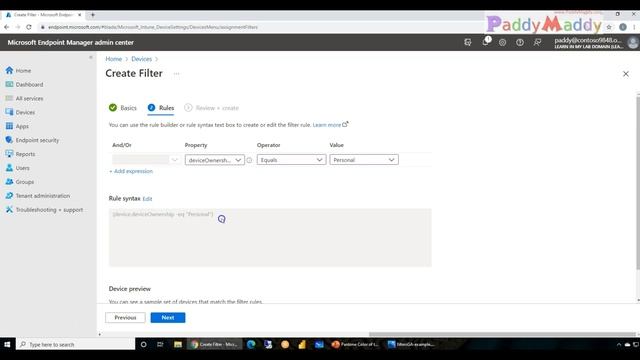Click the vertical scrollbar of the blade

pyautogui.click(x=638, y=184)
